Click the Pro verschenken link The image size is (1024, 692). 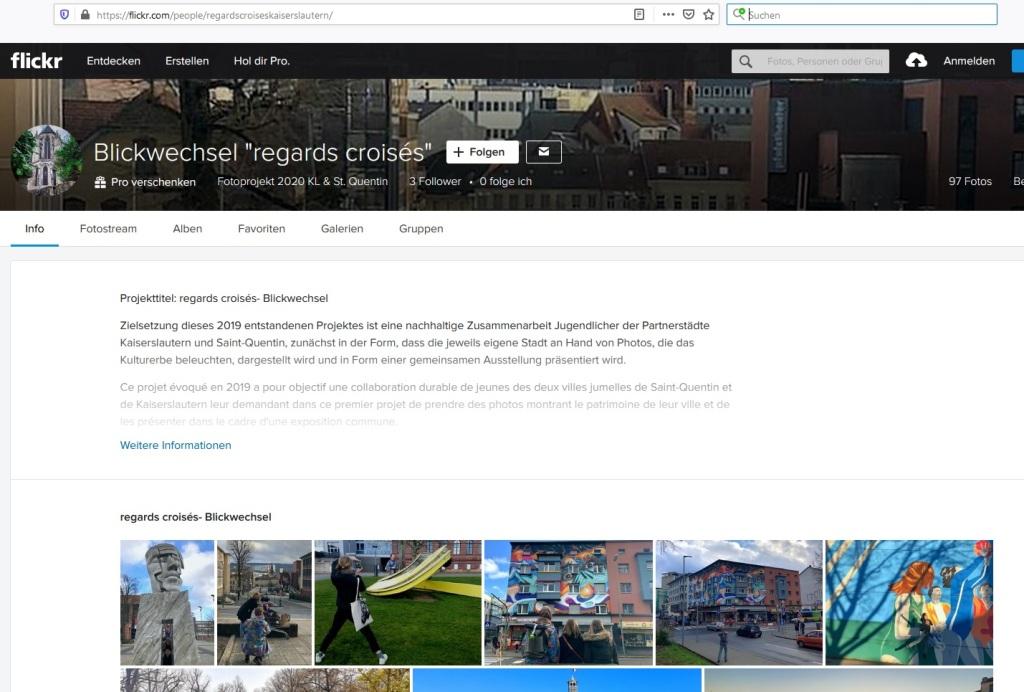pyautogui.click(x=145, y=182)
